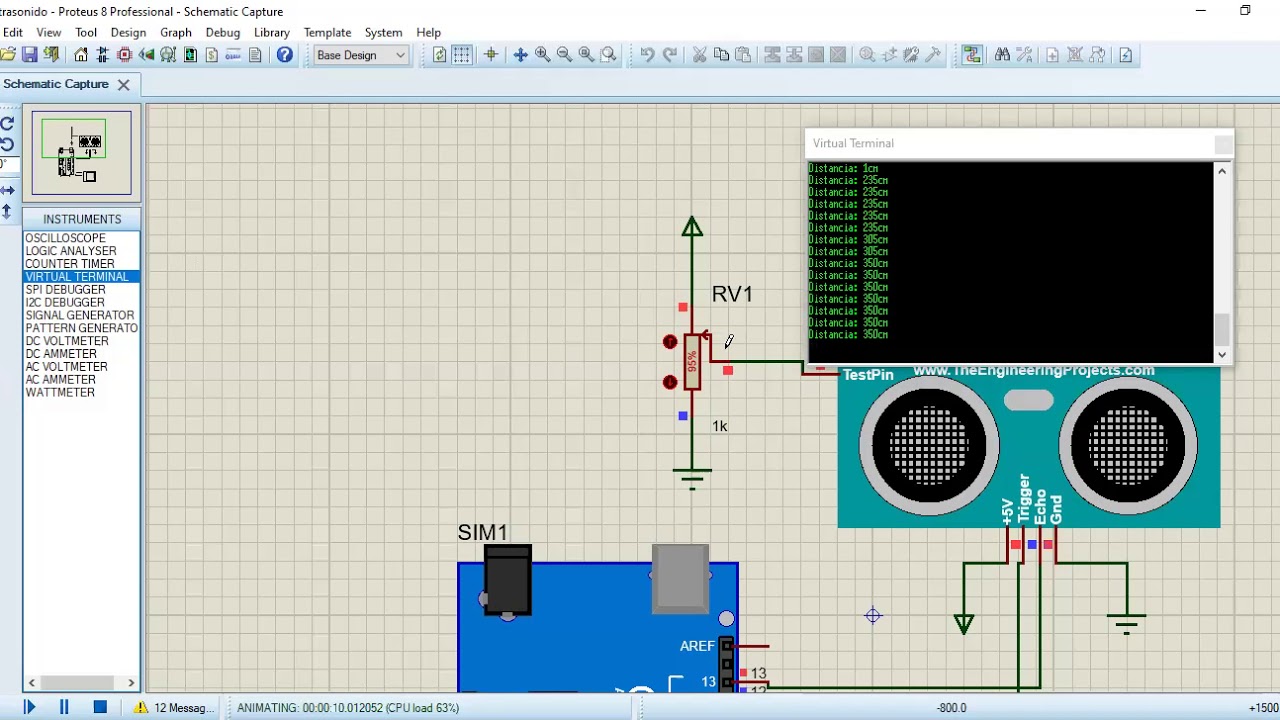Undo the last change with the undo arrow
The height and width of the screenshot is (720, 1280).
click(x=647, y=55)
